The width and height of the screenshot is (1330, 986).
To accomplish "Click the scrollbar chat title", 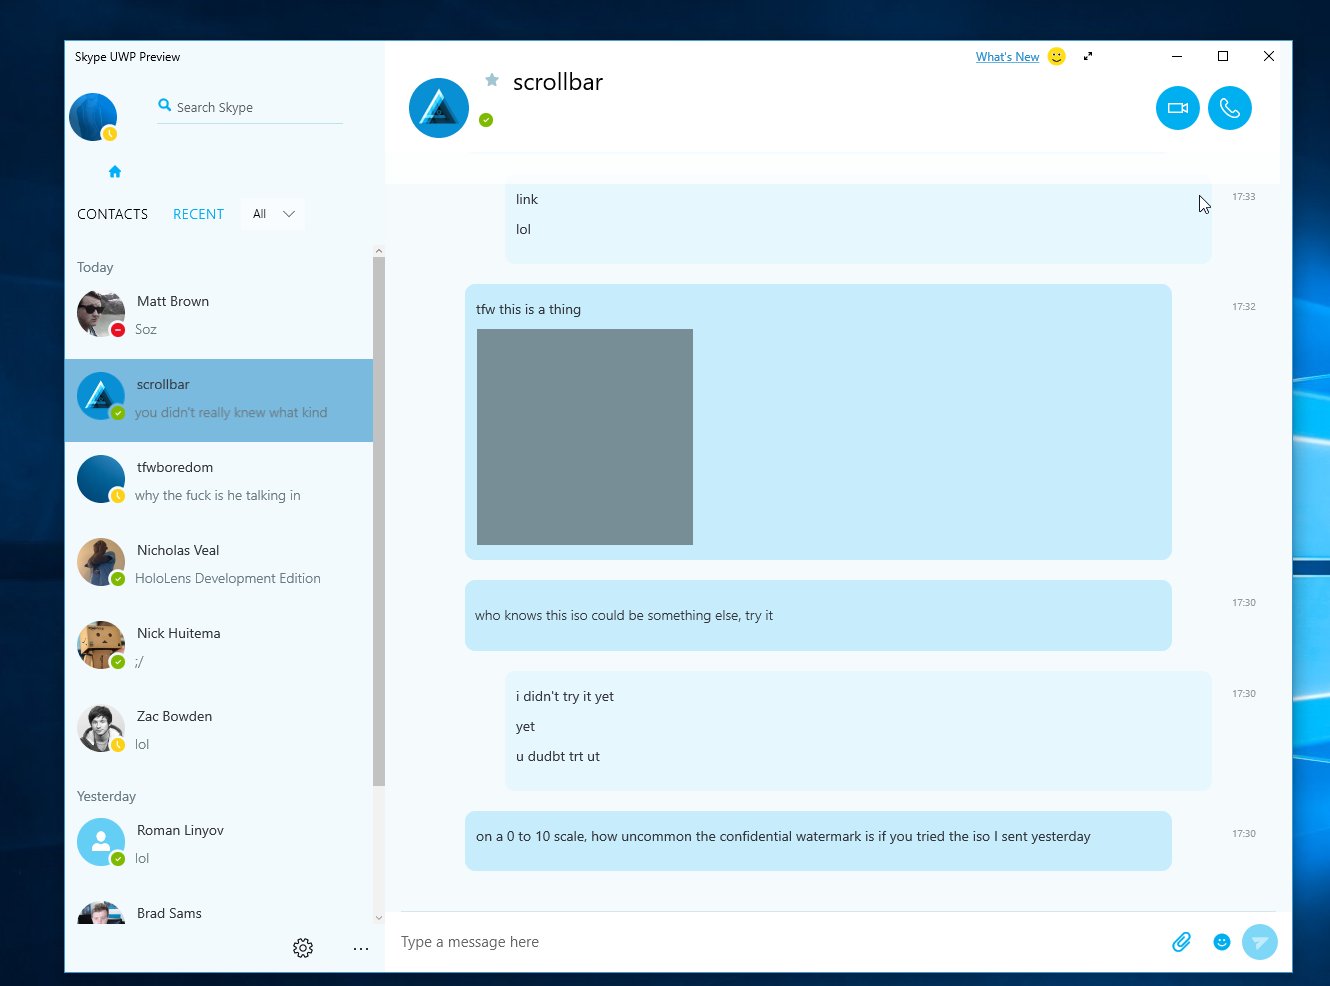I will (x=558, y=82).
